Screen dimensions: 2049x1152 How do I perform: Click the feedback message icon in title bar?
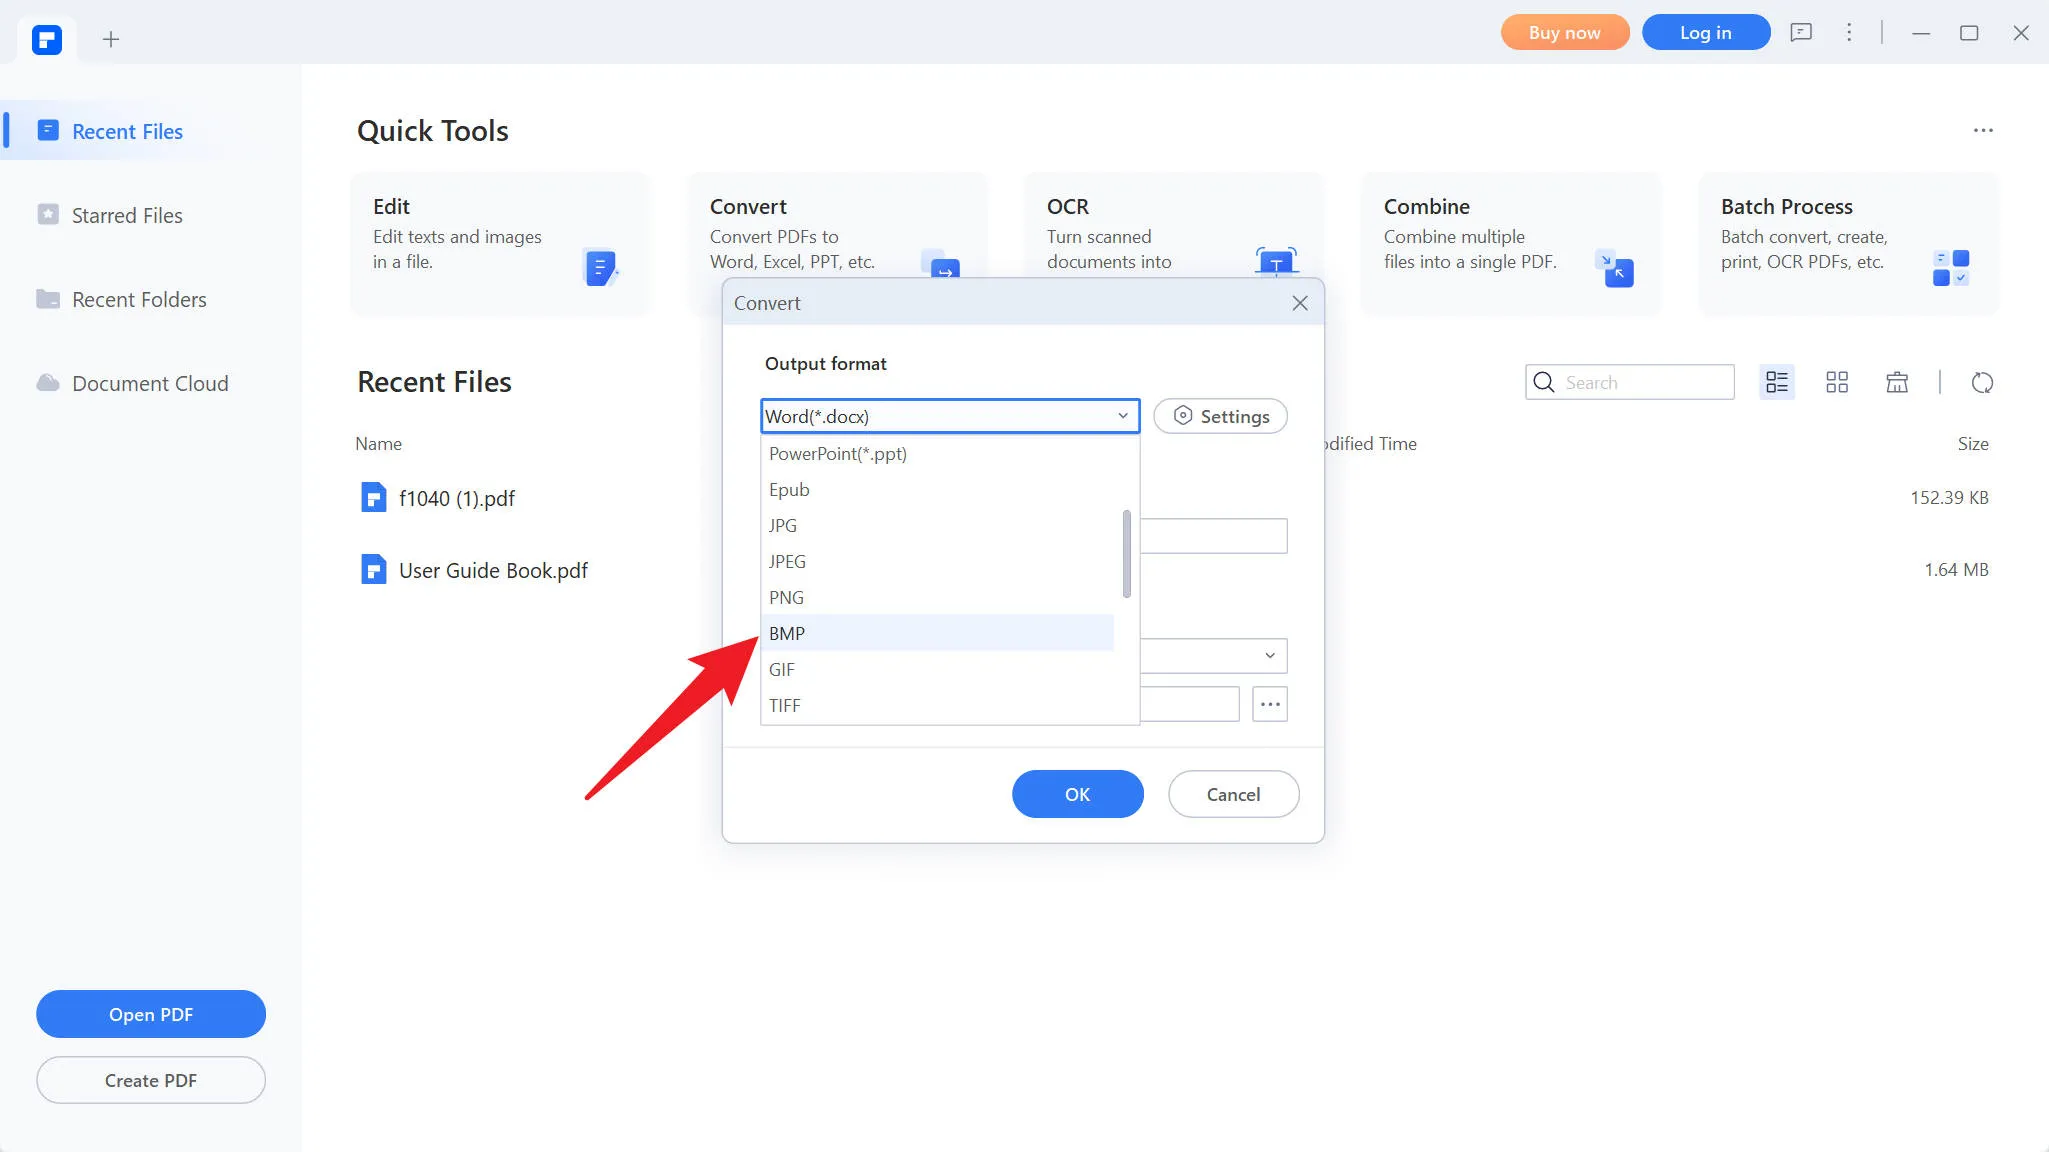[1801, 33]
